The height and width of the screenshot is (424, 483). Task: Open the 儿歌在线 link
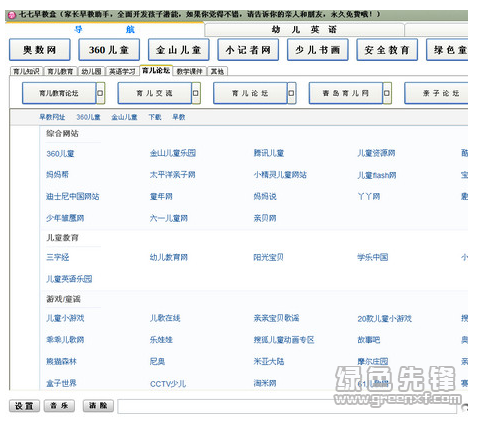(x=165, y=318)
